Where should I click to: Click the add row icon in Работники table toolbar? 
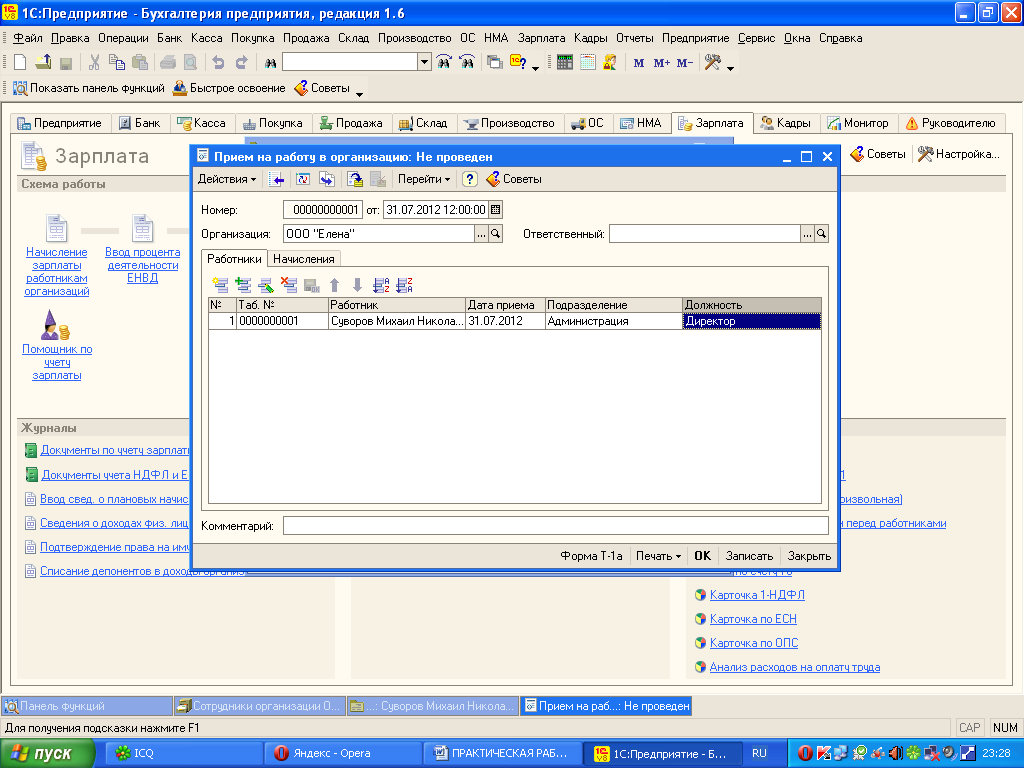click(220, 285)
